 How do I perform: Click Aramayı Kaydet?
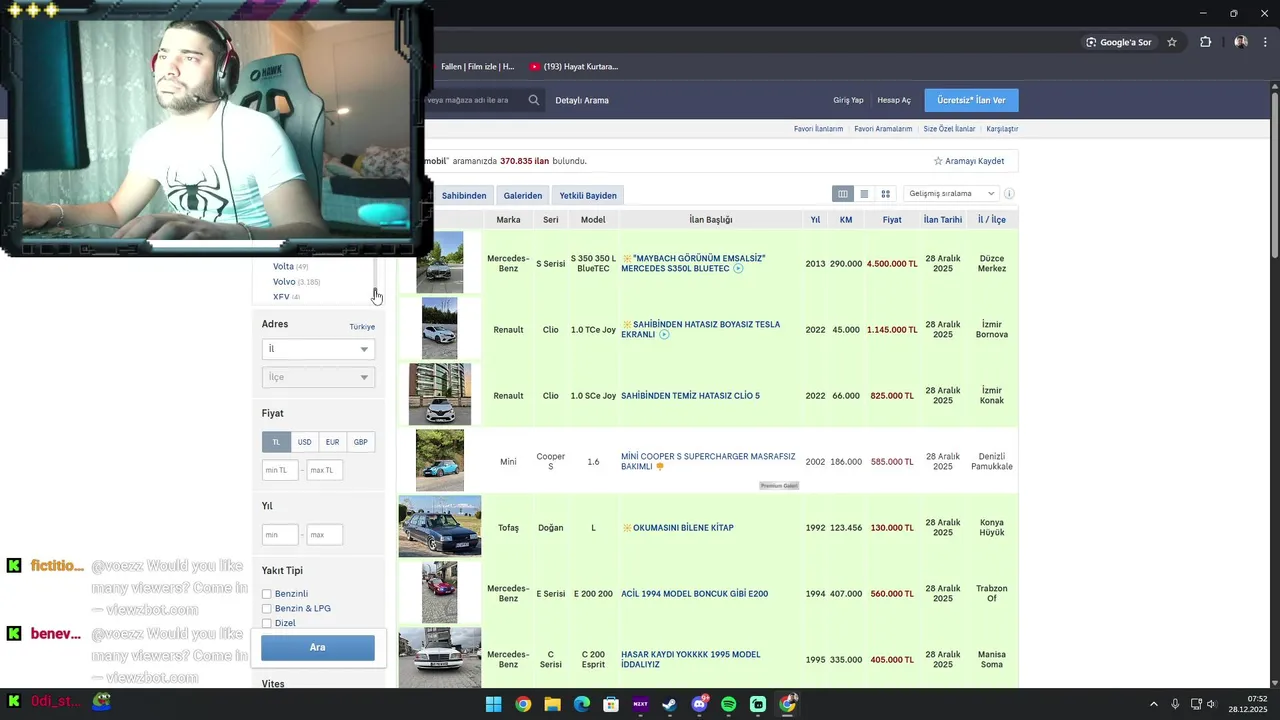click(969, 161)
